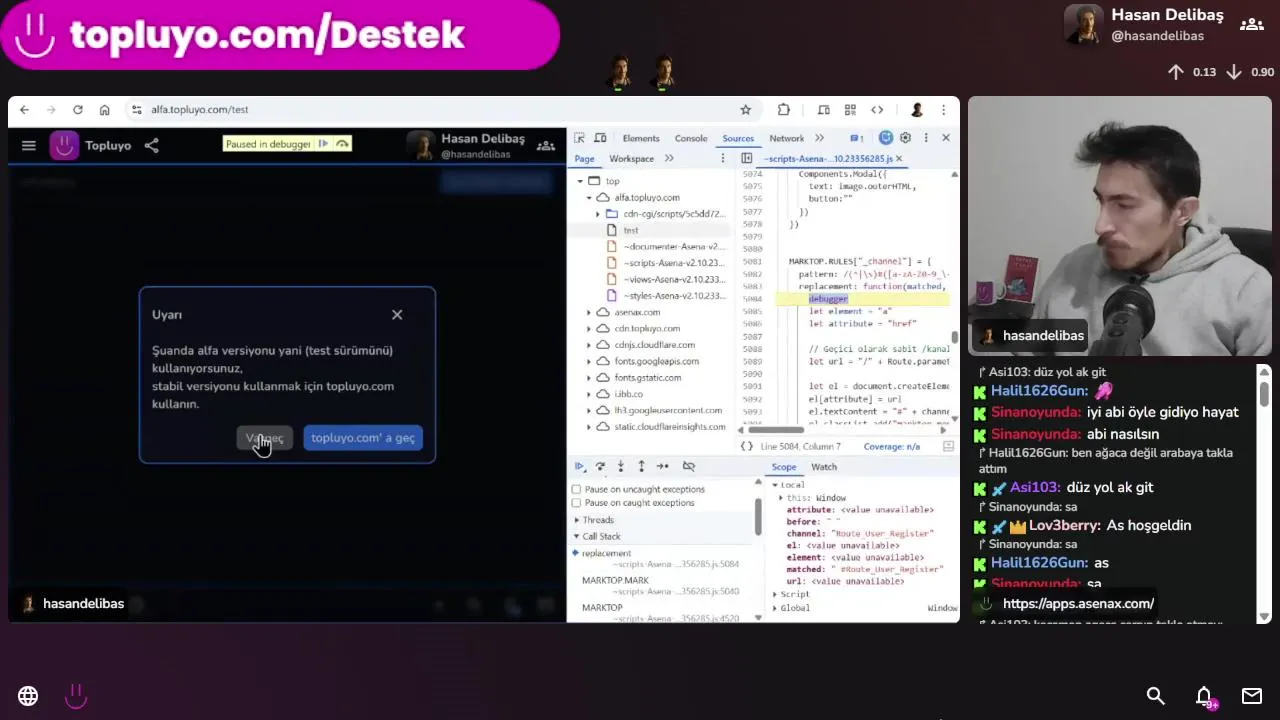Screen dimensions: 1280x720
Task: Expand the Global scope entry
Action: (775, 608)
